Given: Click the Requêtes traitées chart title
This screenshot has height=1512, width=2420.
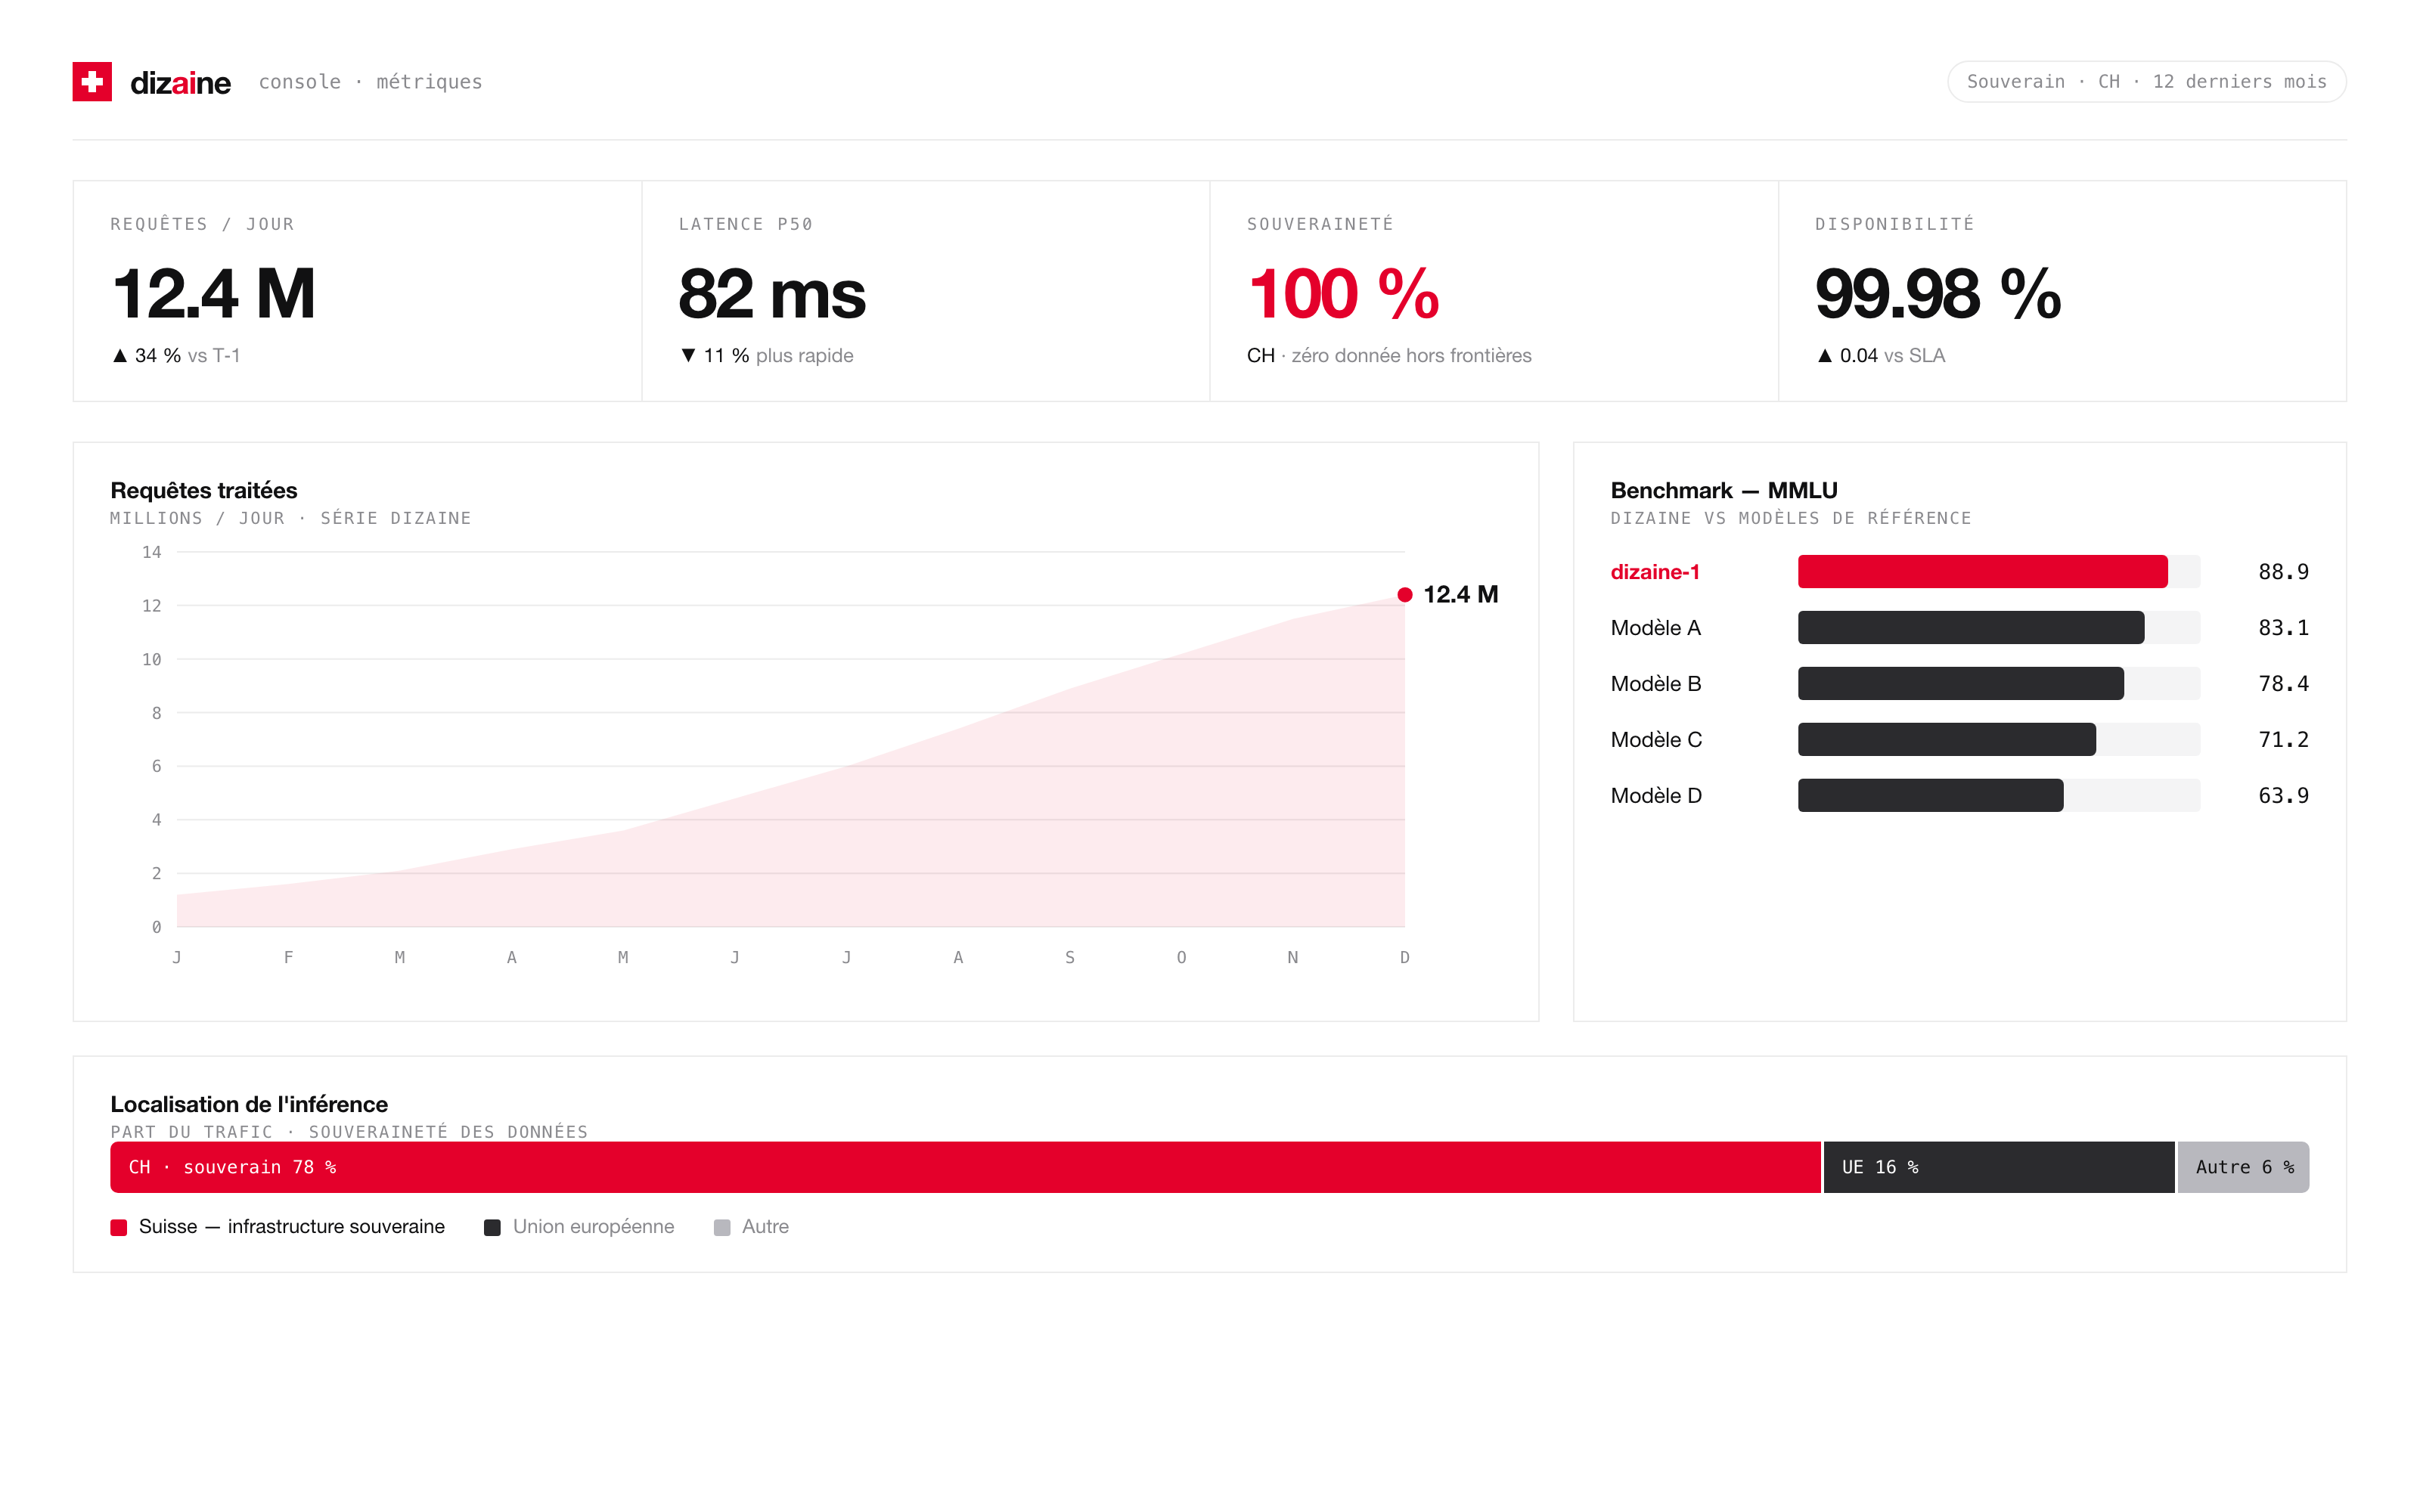Looking at the screenshot, I should point(204,491).
